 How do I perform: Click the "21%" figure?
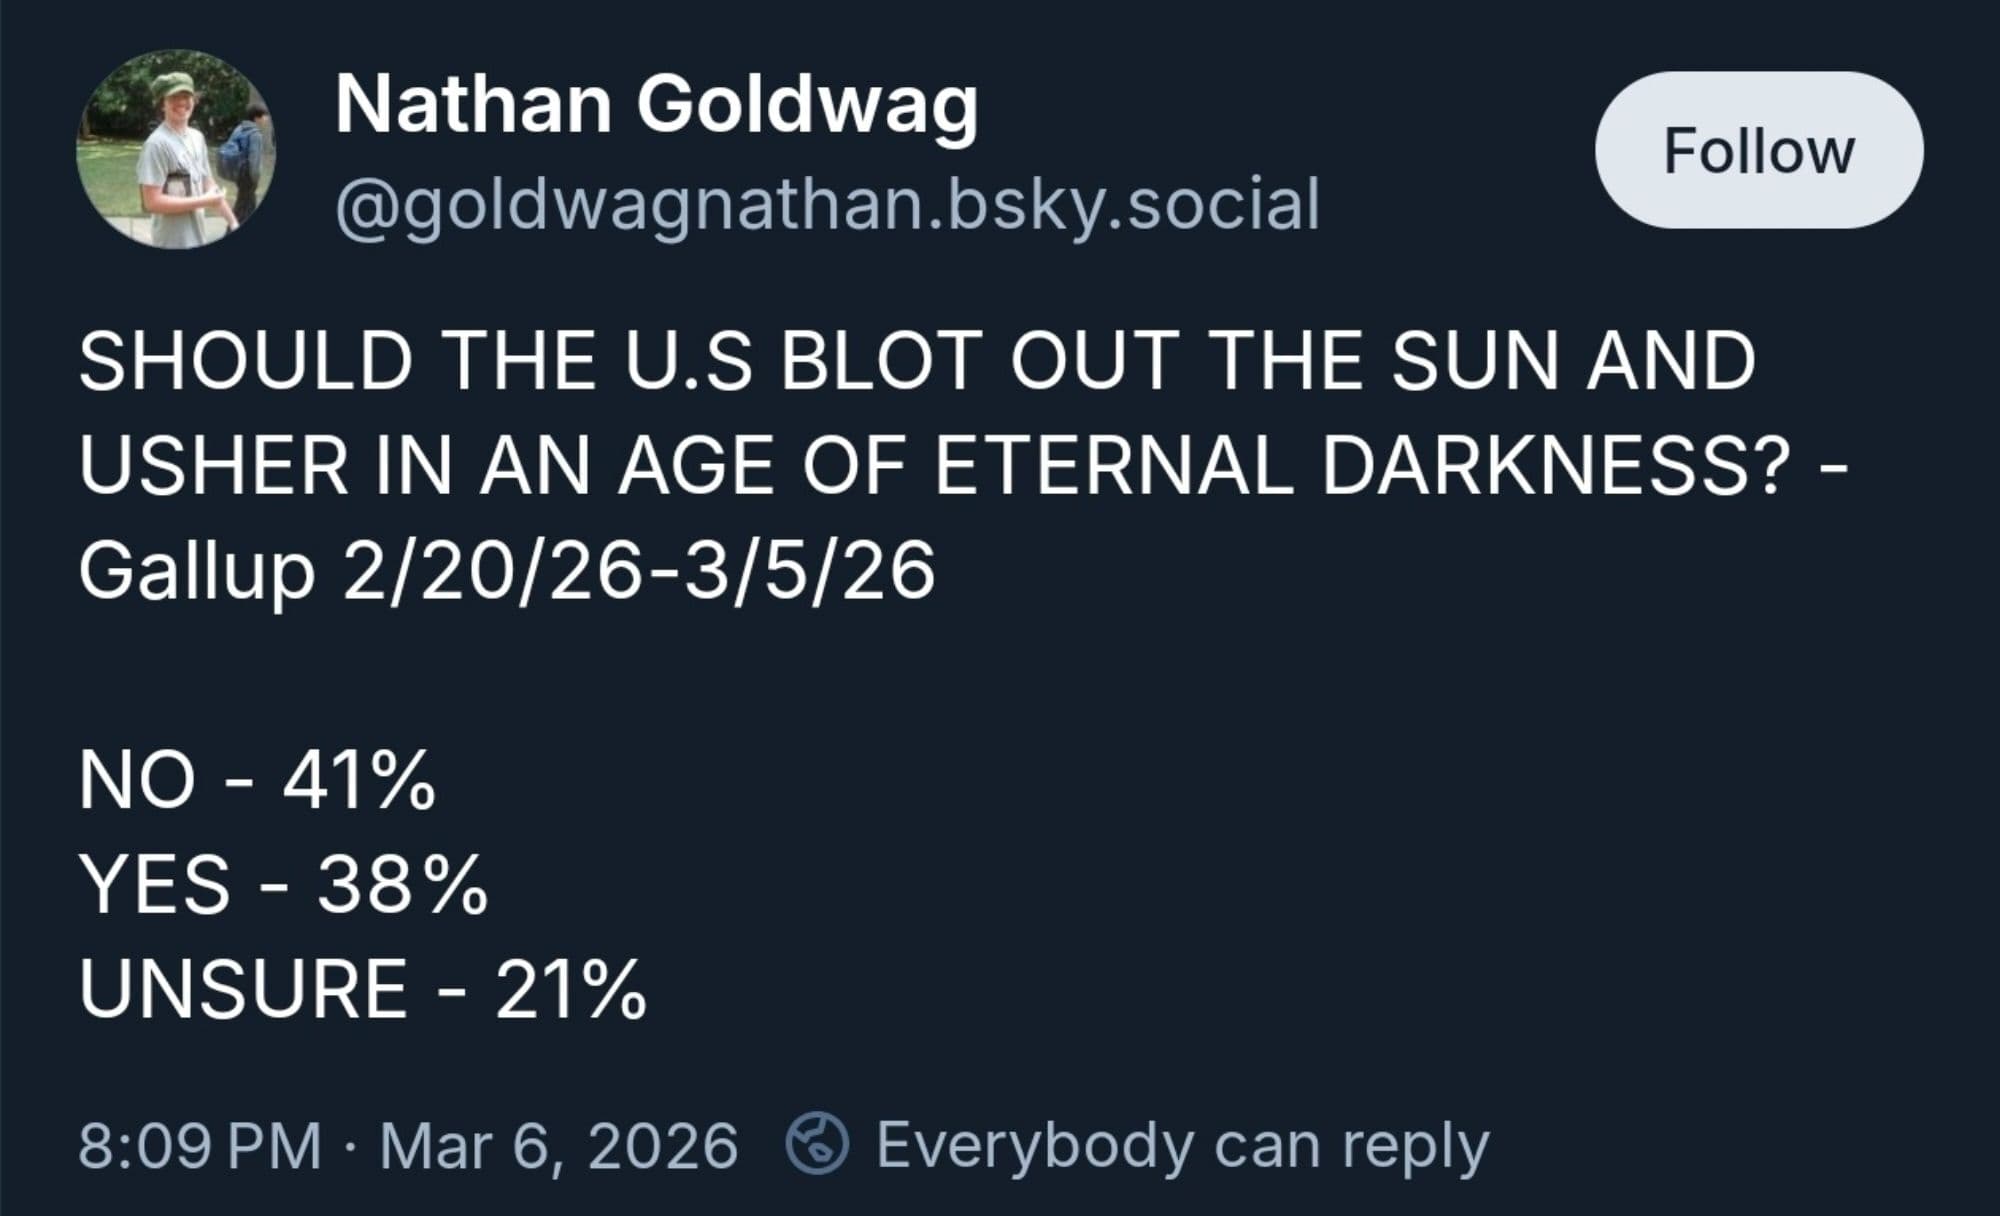pos(570,990)
